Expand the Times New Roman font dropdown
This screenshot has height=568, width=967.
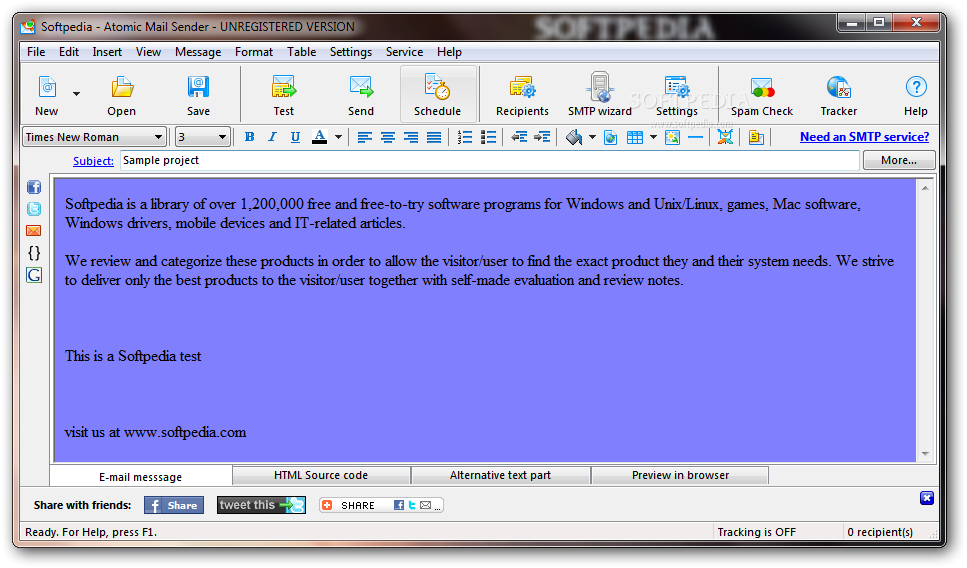[158, 137]
